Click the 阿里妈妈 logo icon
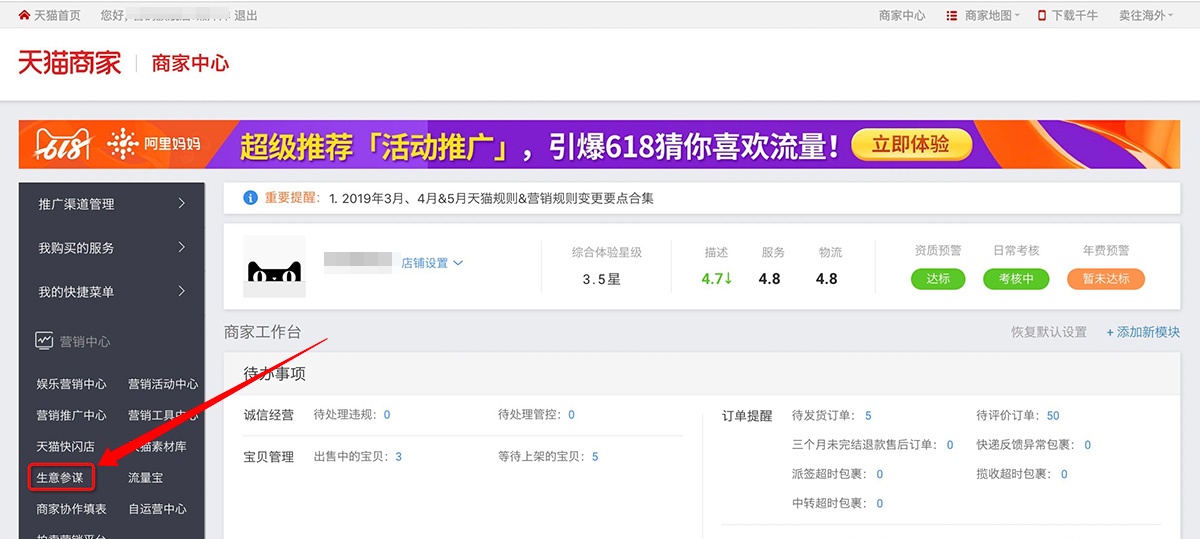1200x539 pixels. click(122, 144)
